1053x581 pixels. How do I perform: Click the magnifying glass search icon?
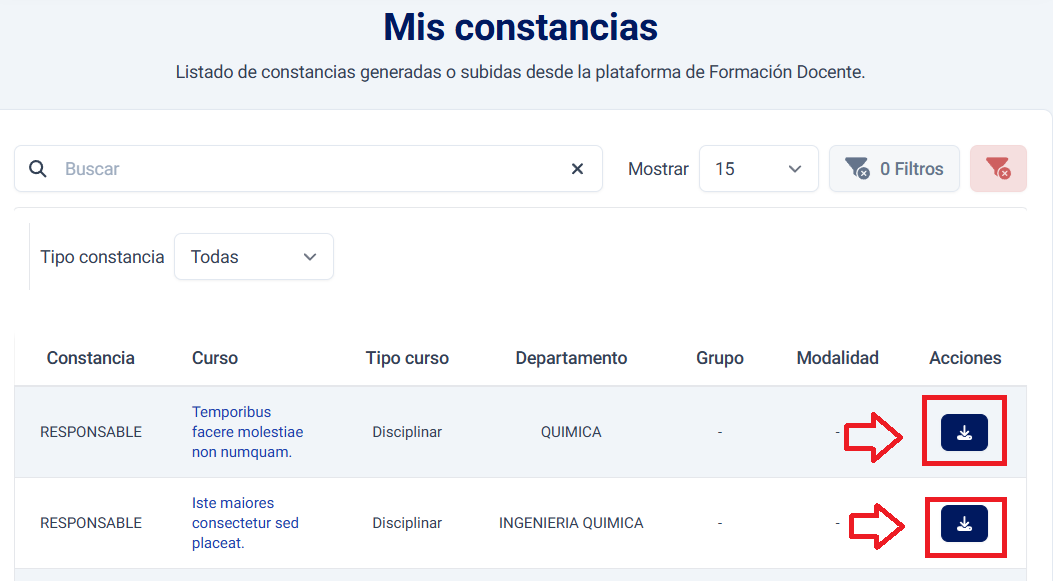(x=38, y=169)
